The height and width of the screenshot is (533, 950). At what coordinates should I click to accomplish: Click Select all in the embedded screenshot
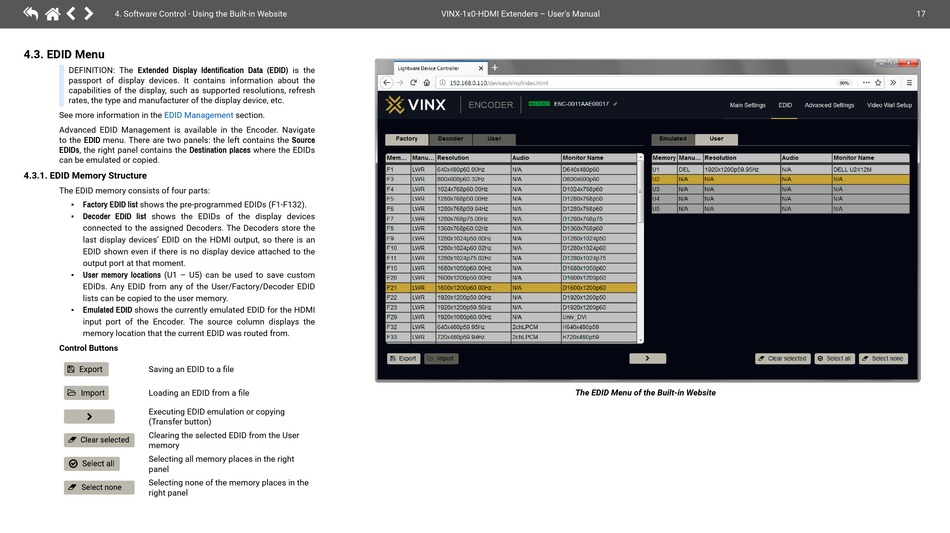click(x=834, y=359)
